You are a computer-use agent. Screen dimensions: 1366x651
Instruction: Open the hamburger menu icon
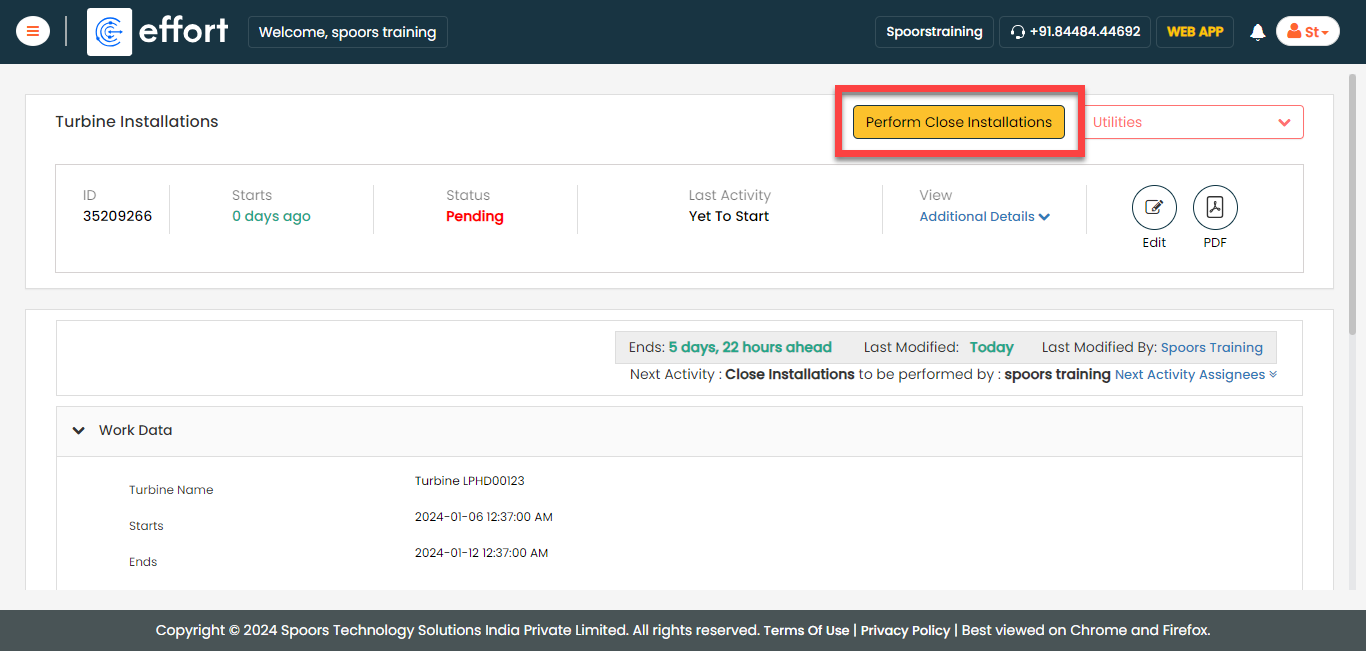tap(33, 31)
